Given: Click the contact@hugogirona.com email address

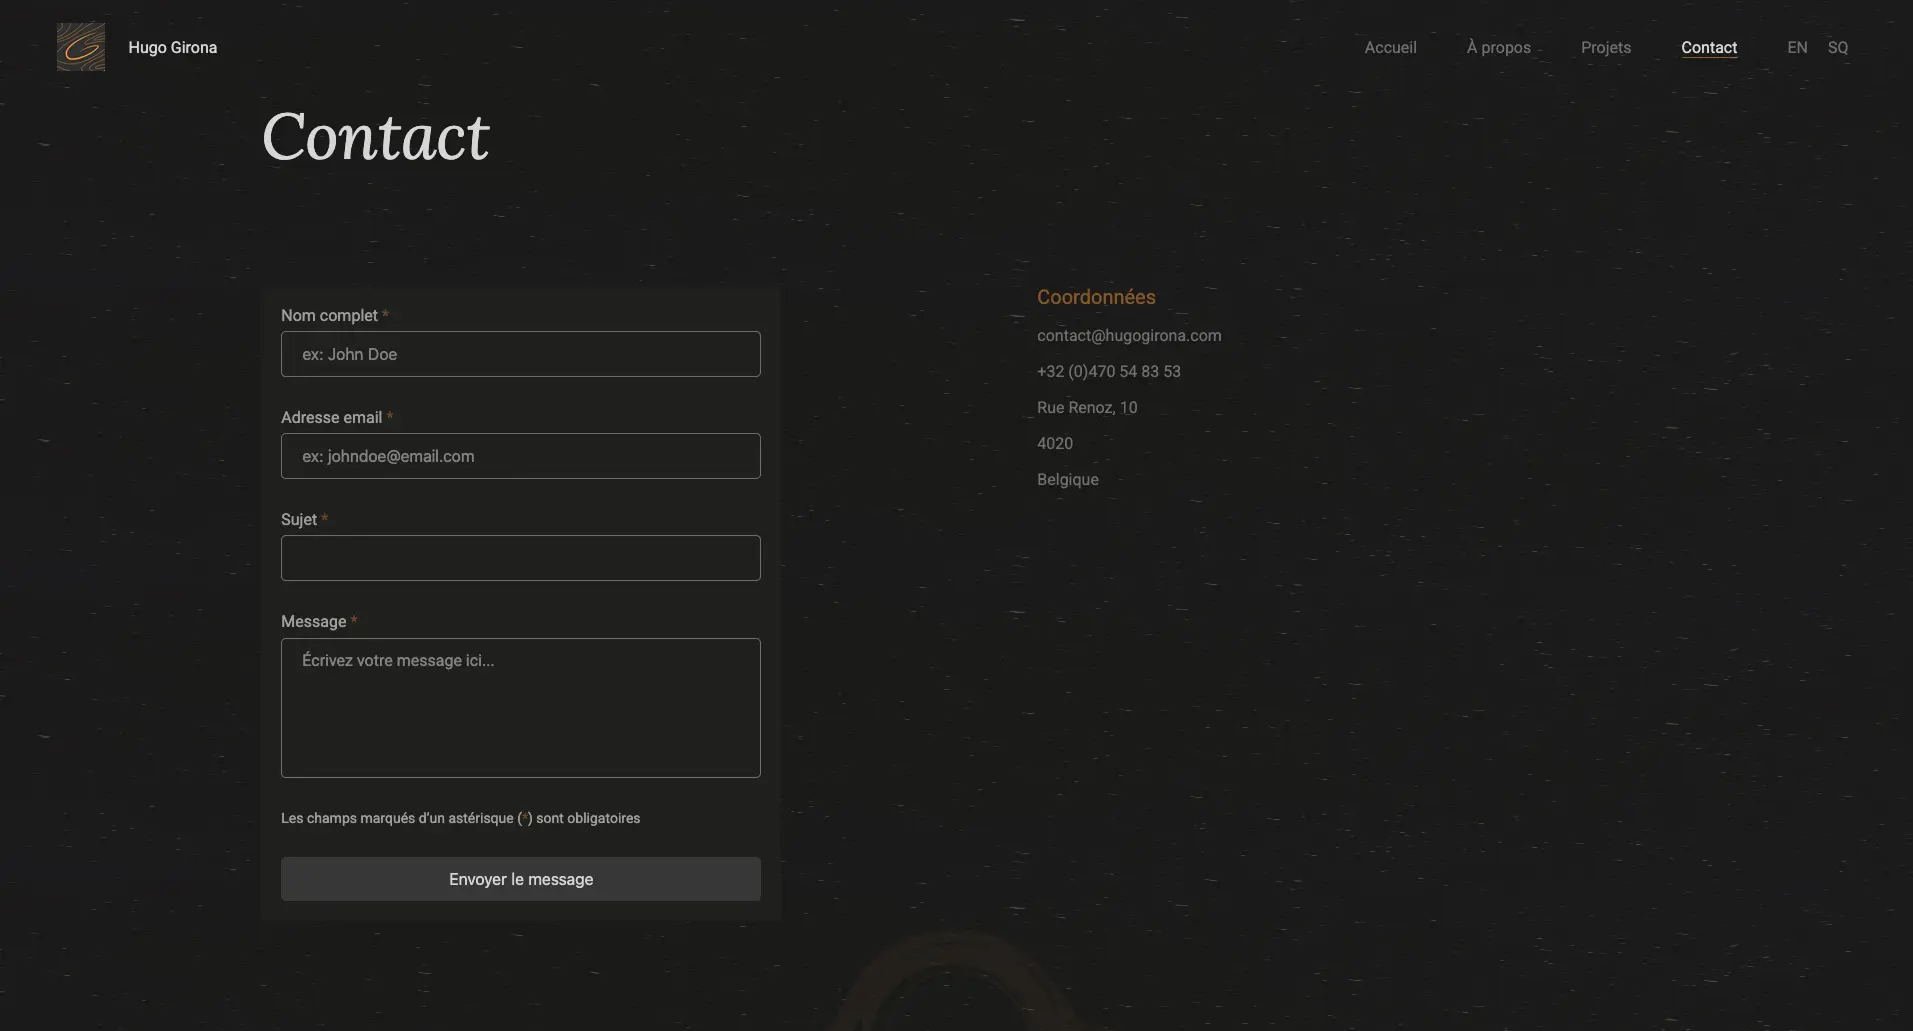Looking at the screenshot, I should 1129,335.
